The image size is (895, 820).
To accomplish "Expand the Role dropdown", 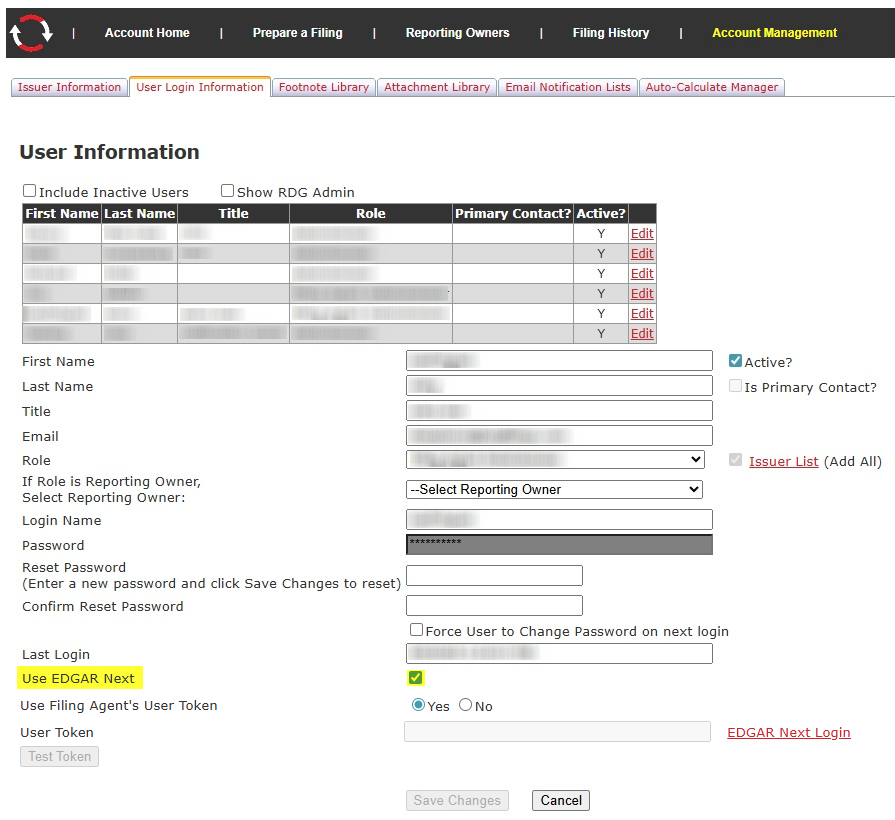I will tap(555, 460).
